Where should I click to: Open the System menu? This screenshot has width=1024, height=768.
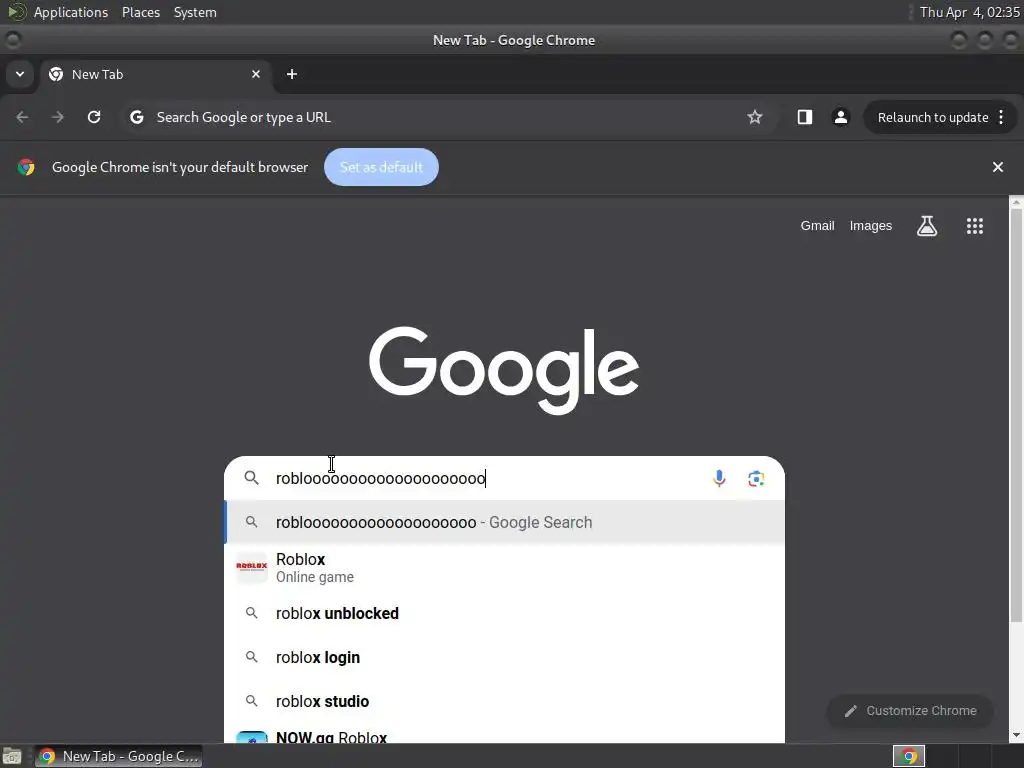pos(195,12)
